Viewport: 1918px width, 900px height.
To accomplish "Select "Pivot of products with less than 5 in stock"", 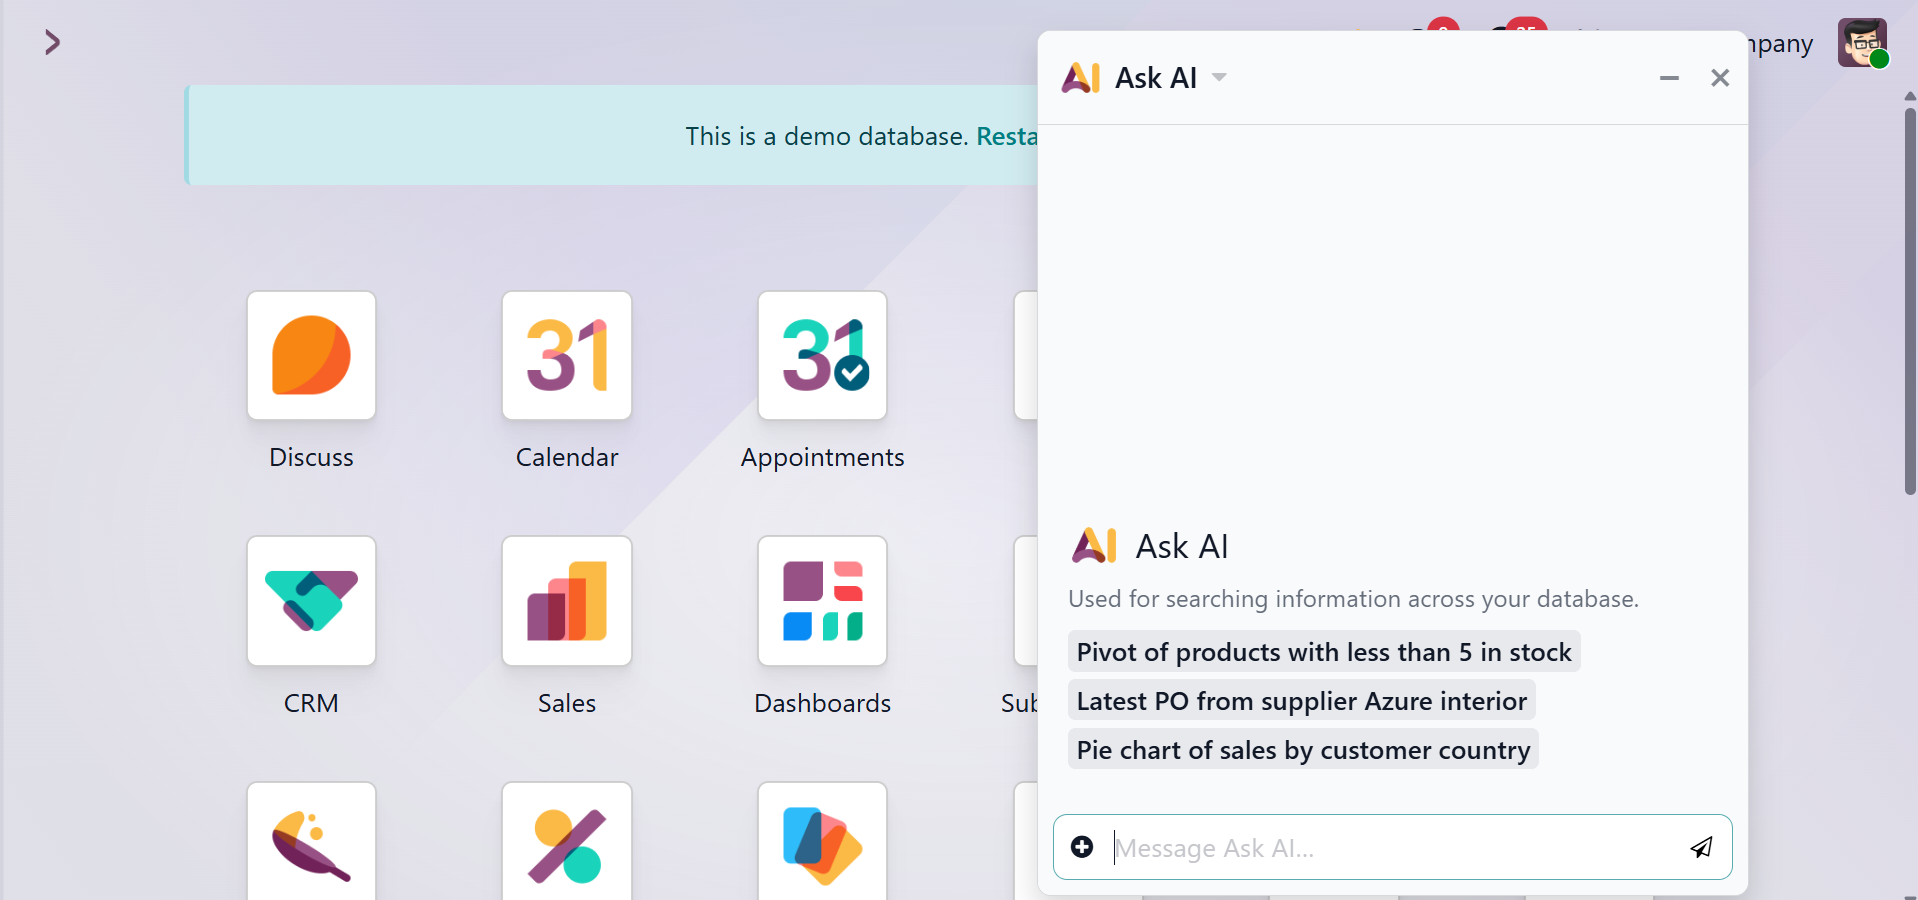I will point(1323,652).
